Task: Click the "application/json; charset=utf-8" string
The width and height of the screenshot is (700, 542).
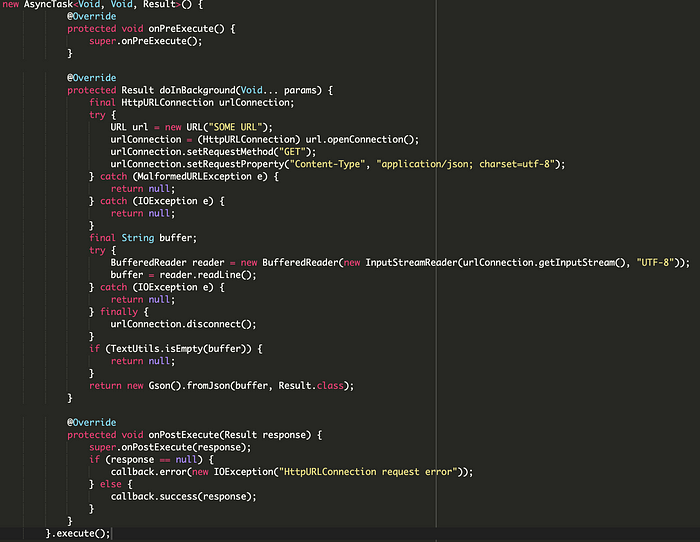Action: (466, 164)
